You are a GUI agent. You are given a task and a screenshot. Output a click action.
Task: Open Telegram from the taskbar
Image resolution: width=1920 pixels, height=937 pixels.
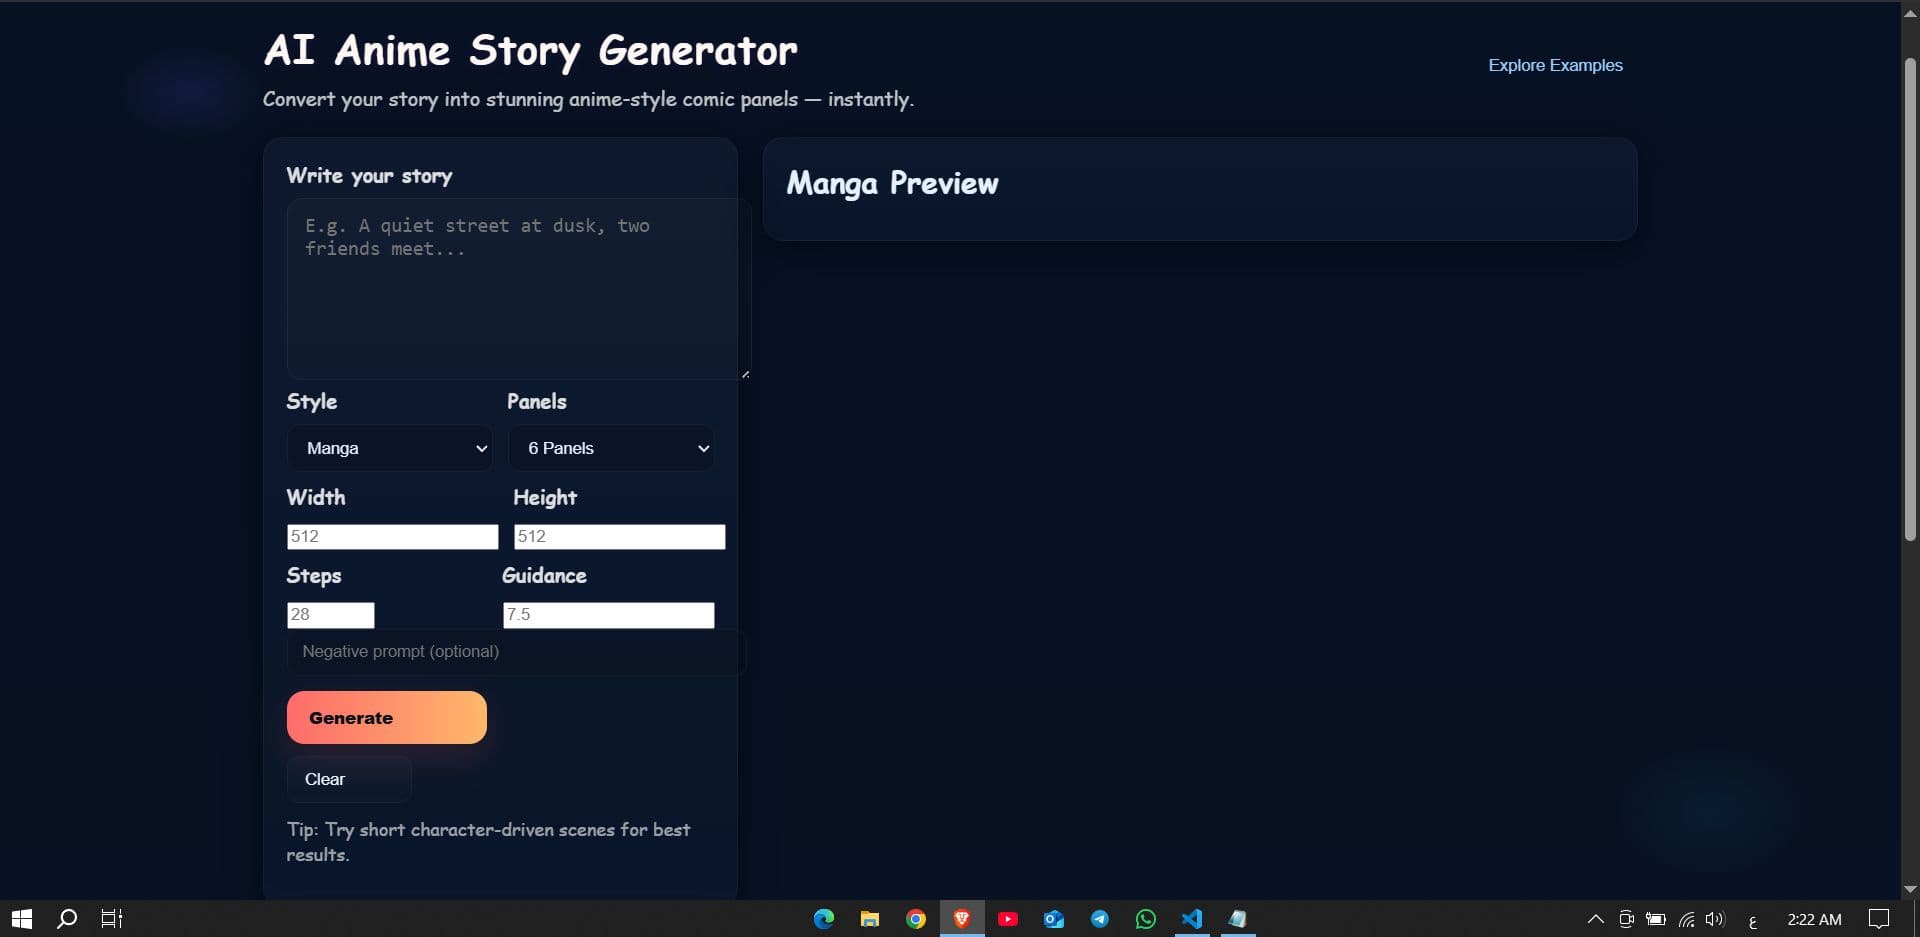[1100, 918]
